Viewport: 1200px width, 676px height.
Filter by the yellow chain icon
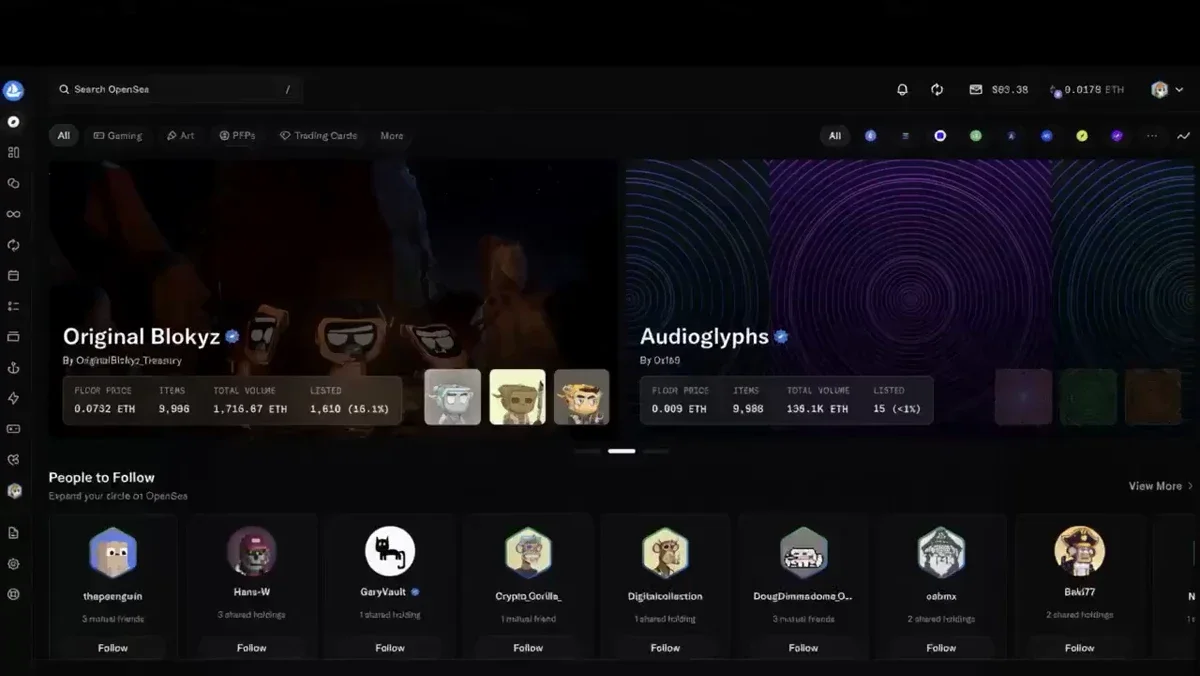click(x=1081, y=136)
